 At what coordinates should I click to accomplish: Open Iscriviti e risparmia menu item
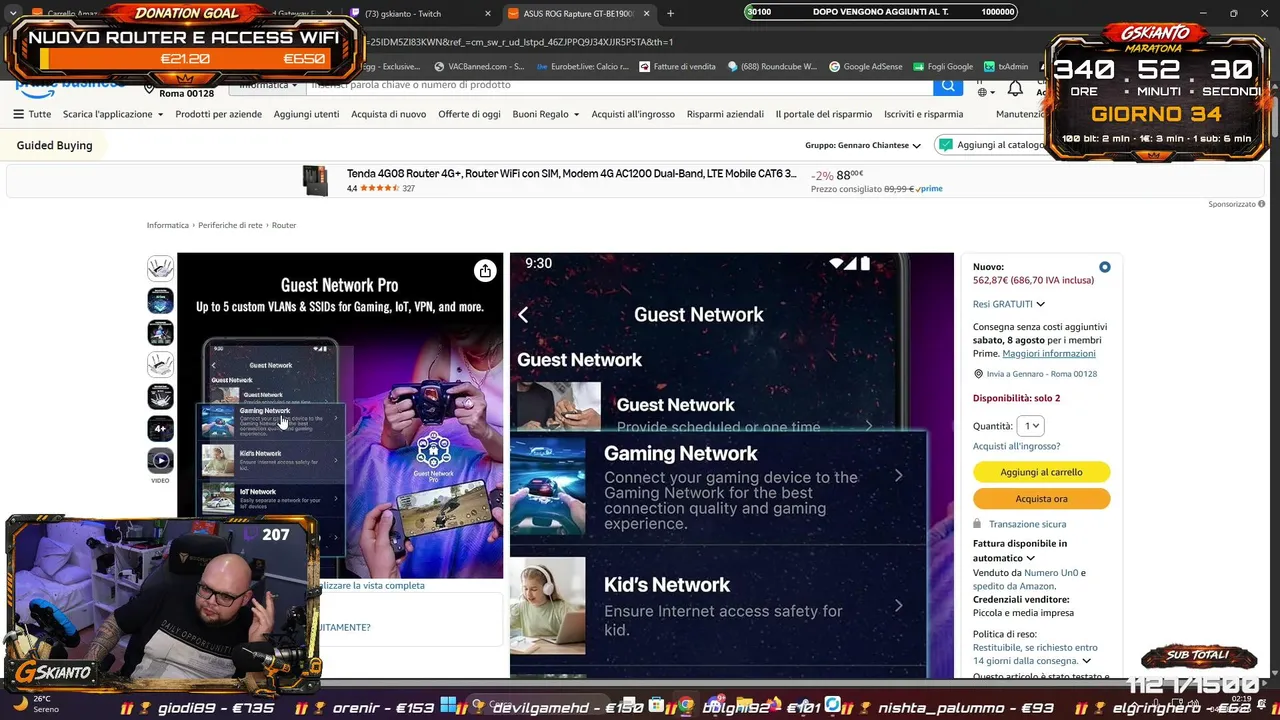click(x=923, y=114)
